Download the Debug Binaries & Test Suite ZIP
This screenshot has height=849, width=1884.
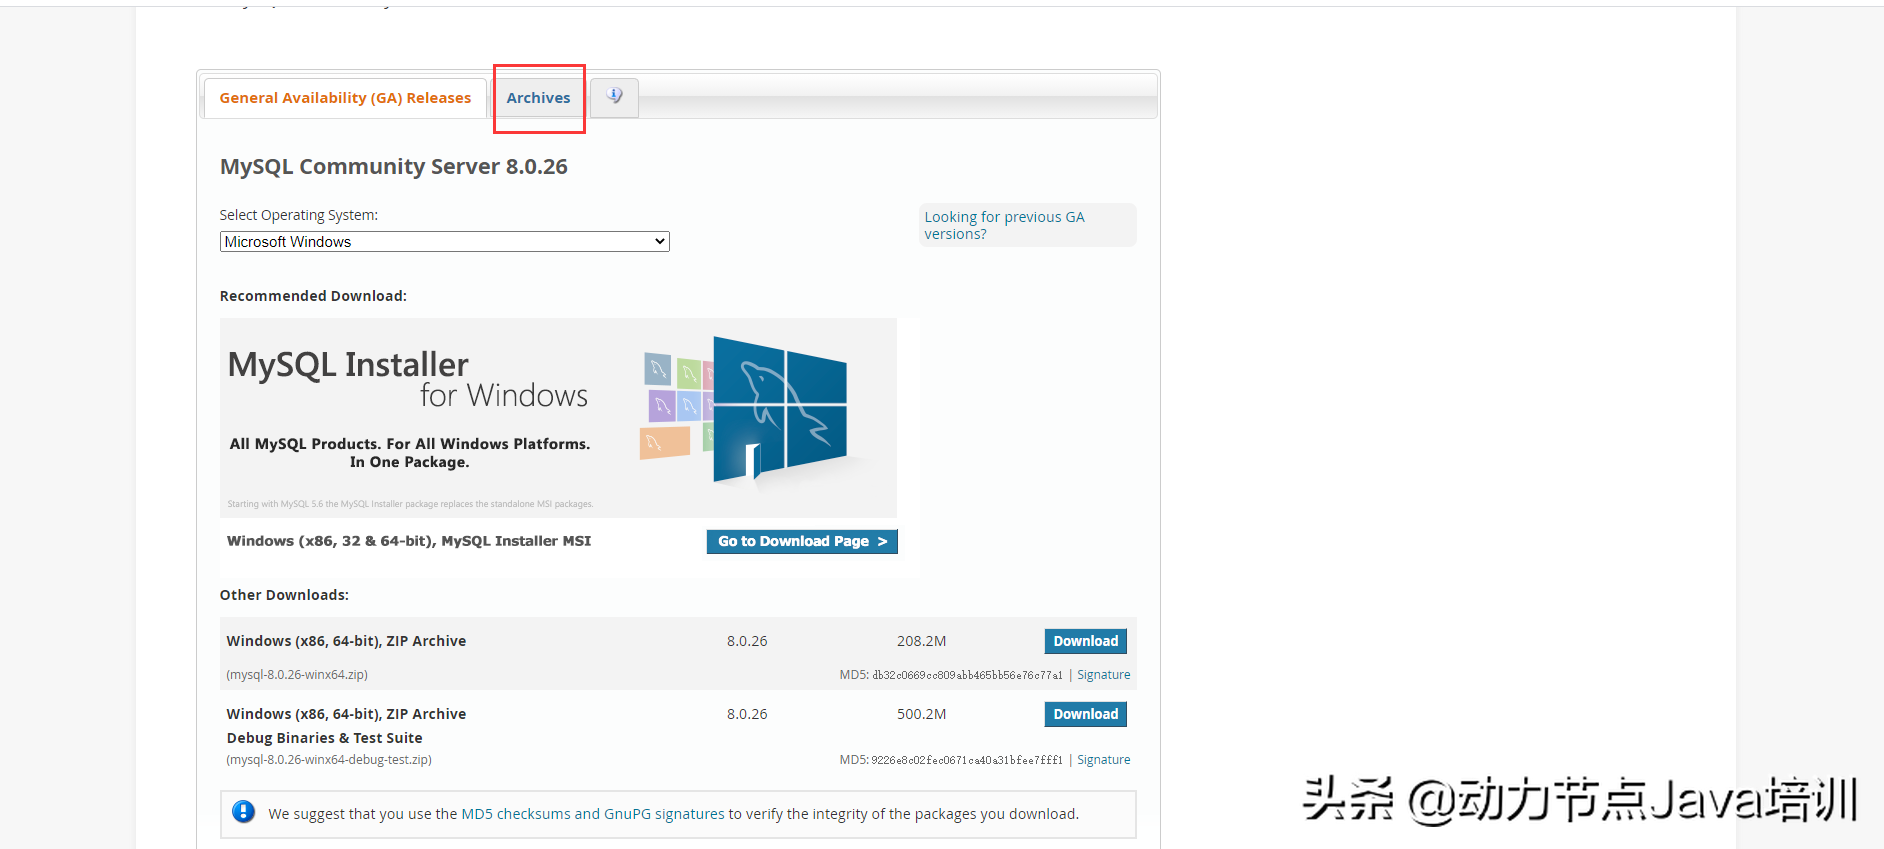1085,714
